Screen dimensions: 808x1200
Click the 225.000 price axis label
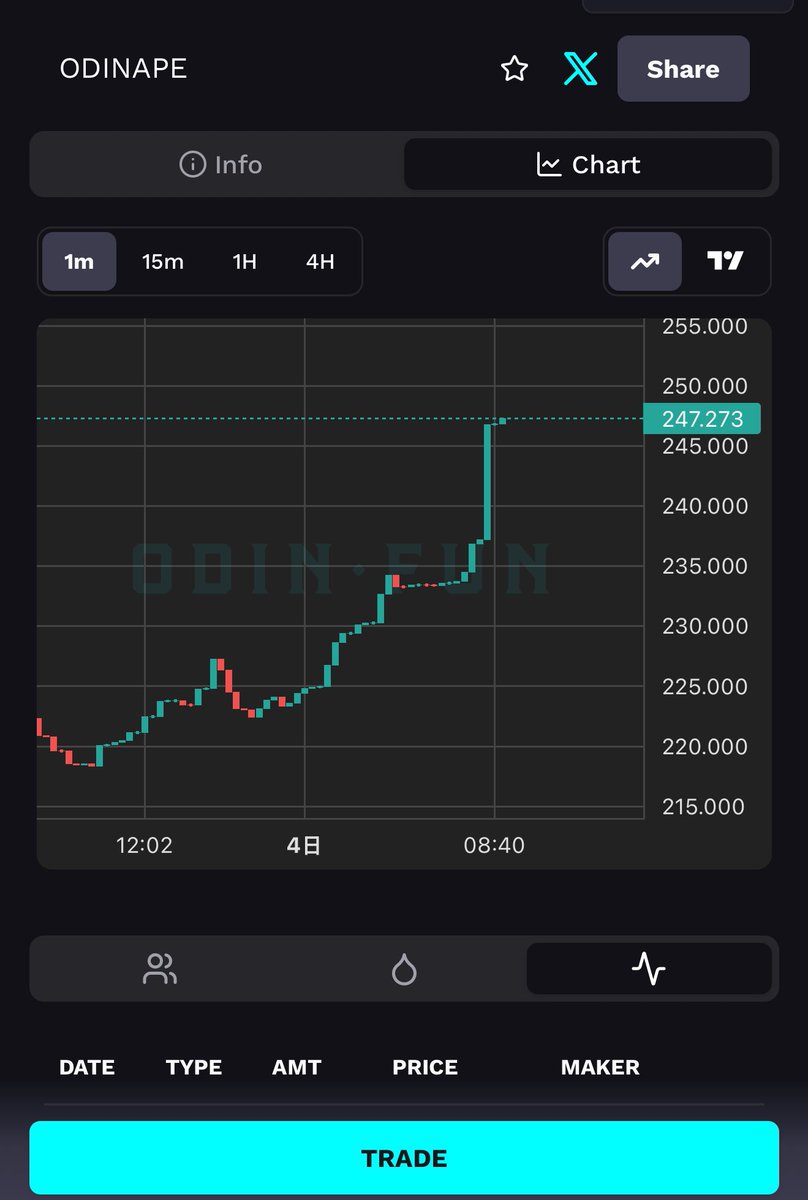click(x=705, y=687)
